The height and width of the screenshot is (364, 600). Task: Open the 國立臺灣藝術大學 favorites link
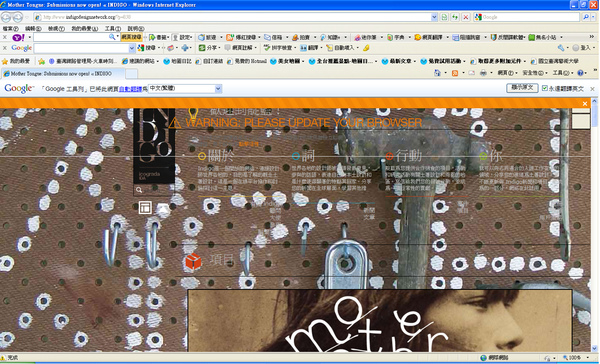coord(555,61)
